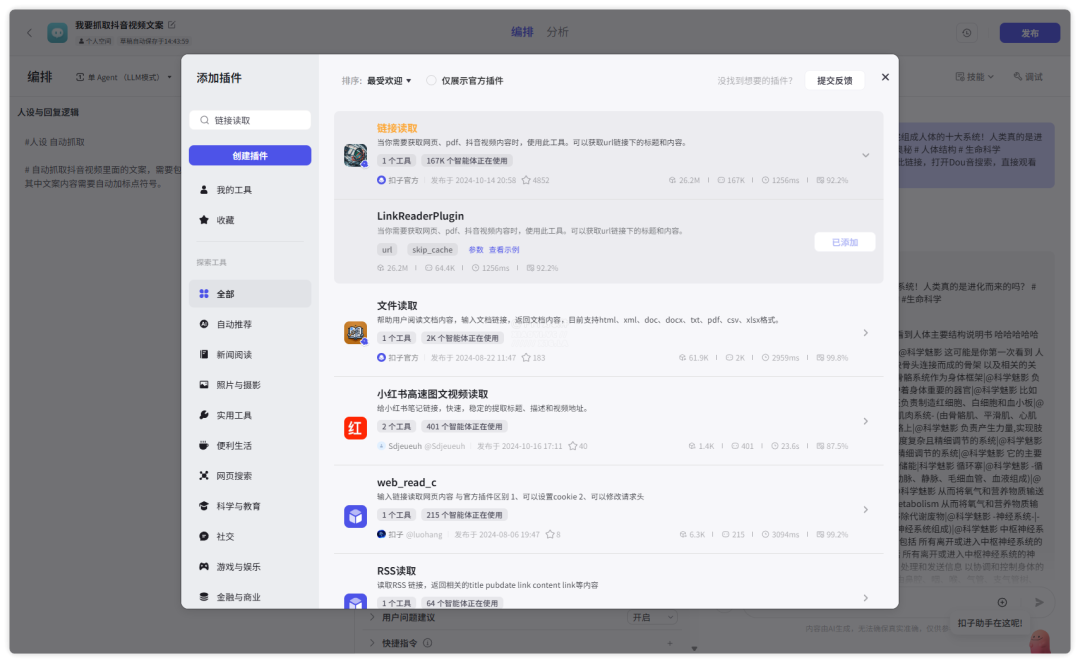Viewport: 1080px width, 663px height.
Task: Click the 照片与摄影 image icon
Action: click(204, 385)
